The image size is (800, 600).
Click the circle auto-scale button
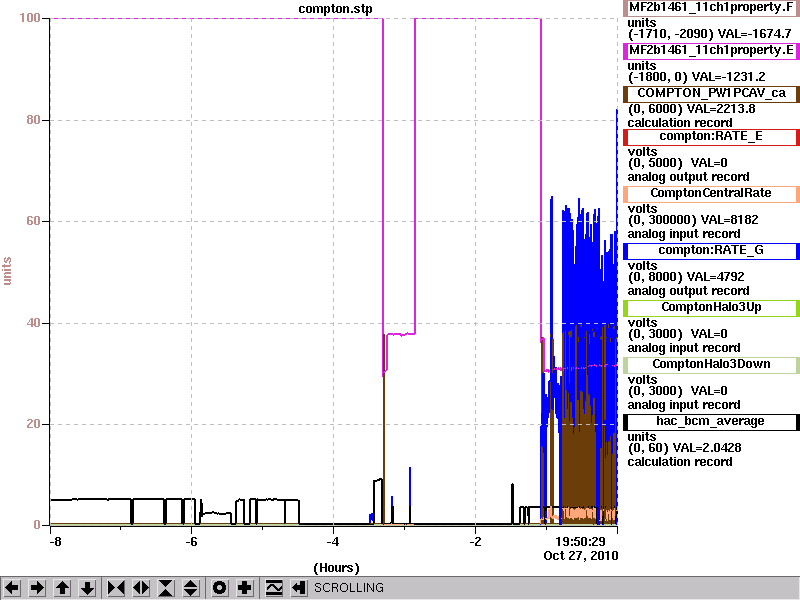coord(219,588)
